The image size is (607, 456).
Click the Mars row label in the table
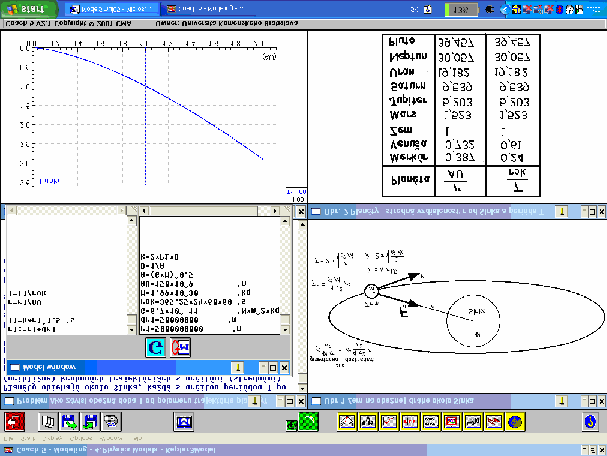point(403,115)
